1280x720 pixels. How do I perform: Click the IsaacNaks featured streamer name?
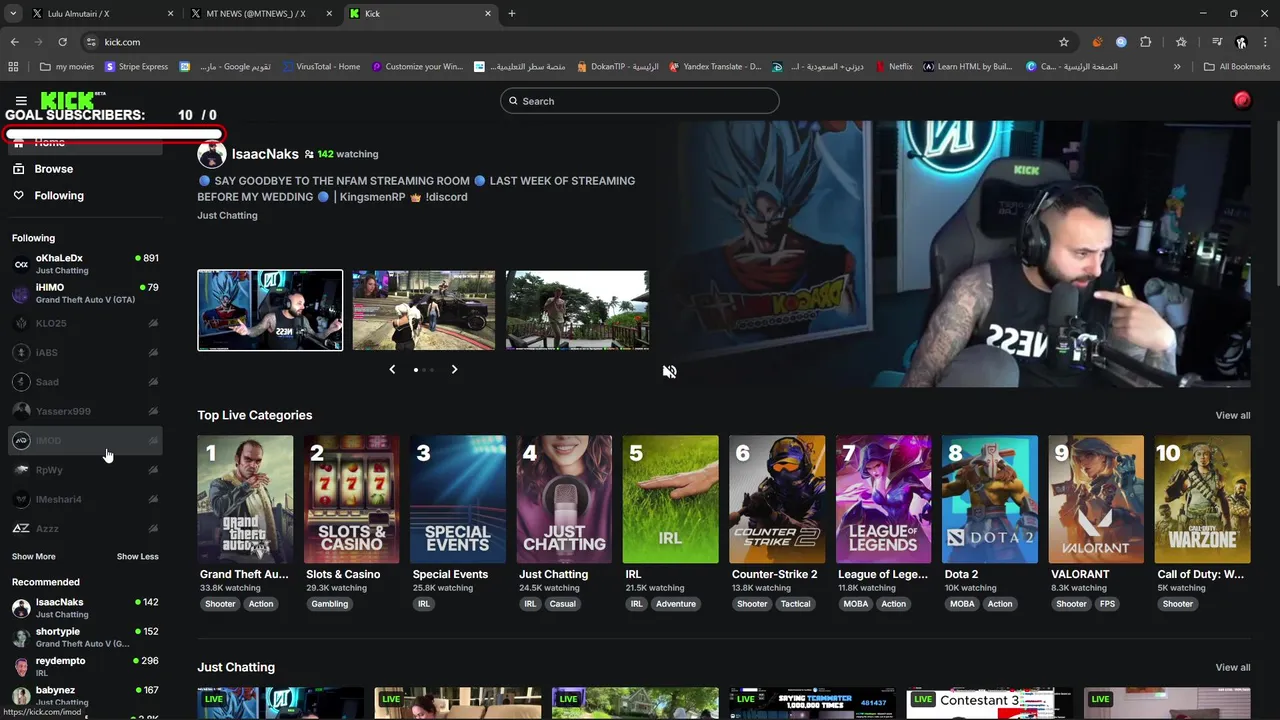[x=265, y=154]
